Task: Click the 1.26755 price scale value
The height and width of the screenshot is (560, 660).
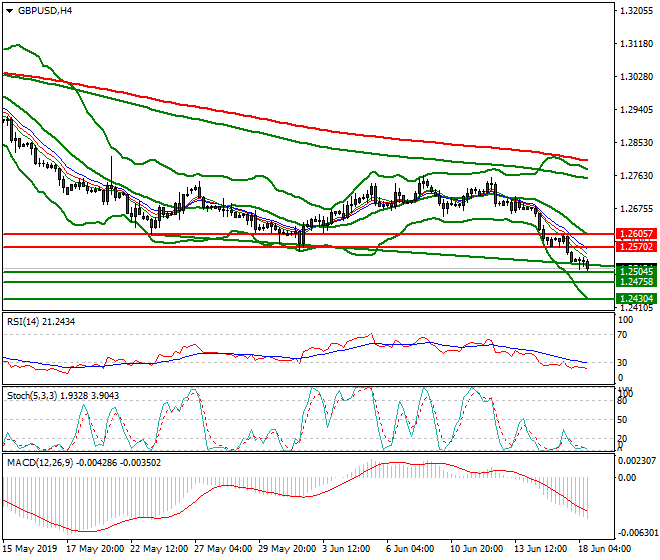Action: tap(636, 209)
